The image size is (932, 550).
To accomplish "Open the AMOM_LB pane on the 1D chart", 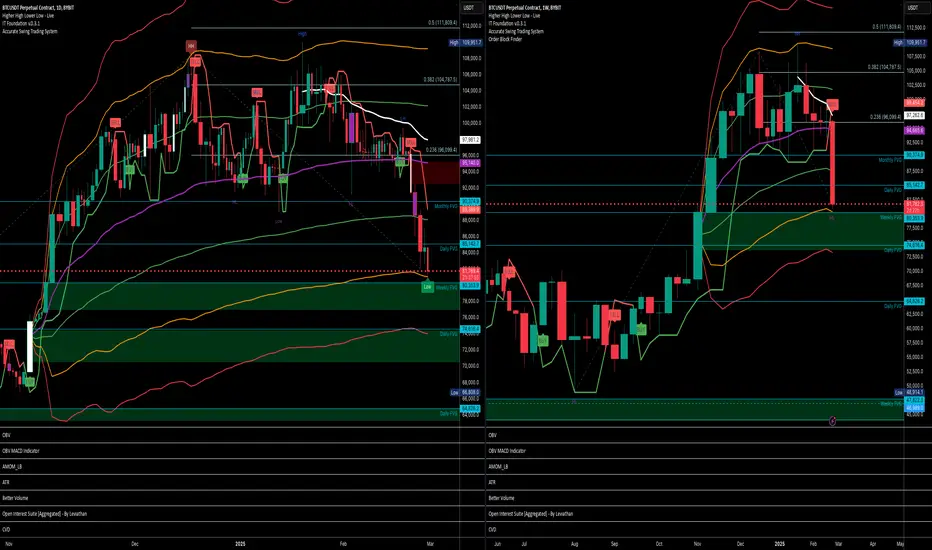I will pyautogui.click(x=11, y=467).
